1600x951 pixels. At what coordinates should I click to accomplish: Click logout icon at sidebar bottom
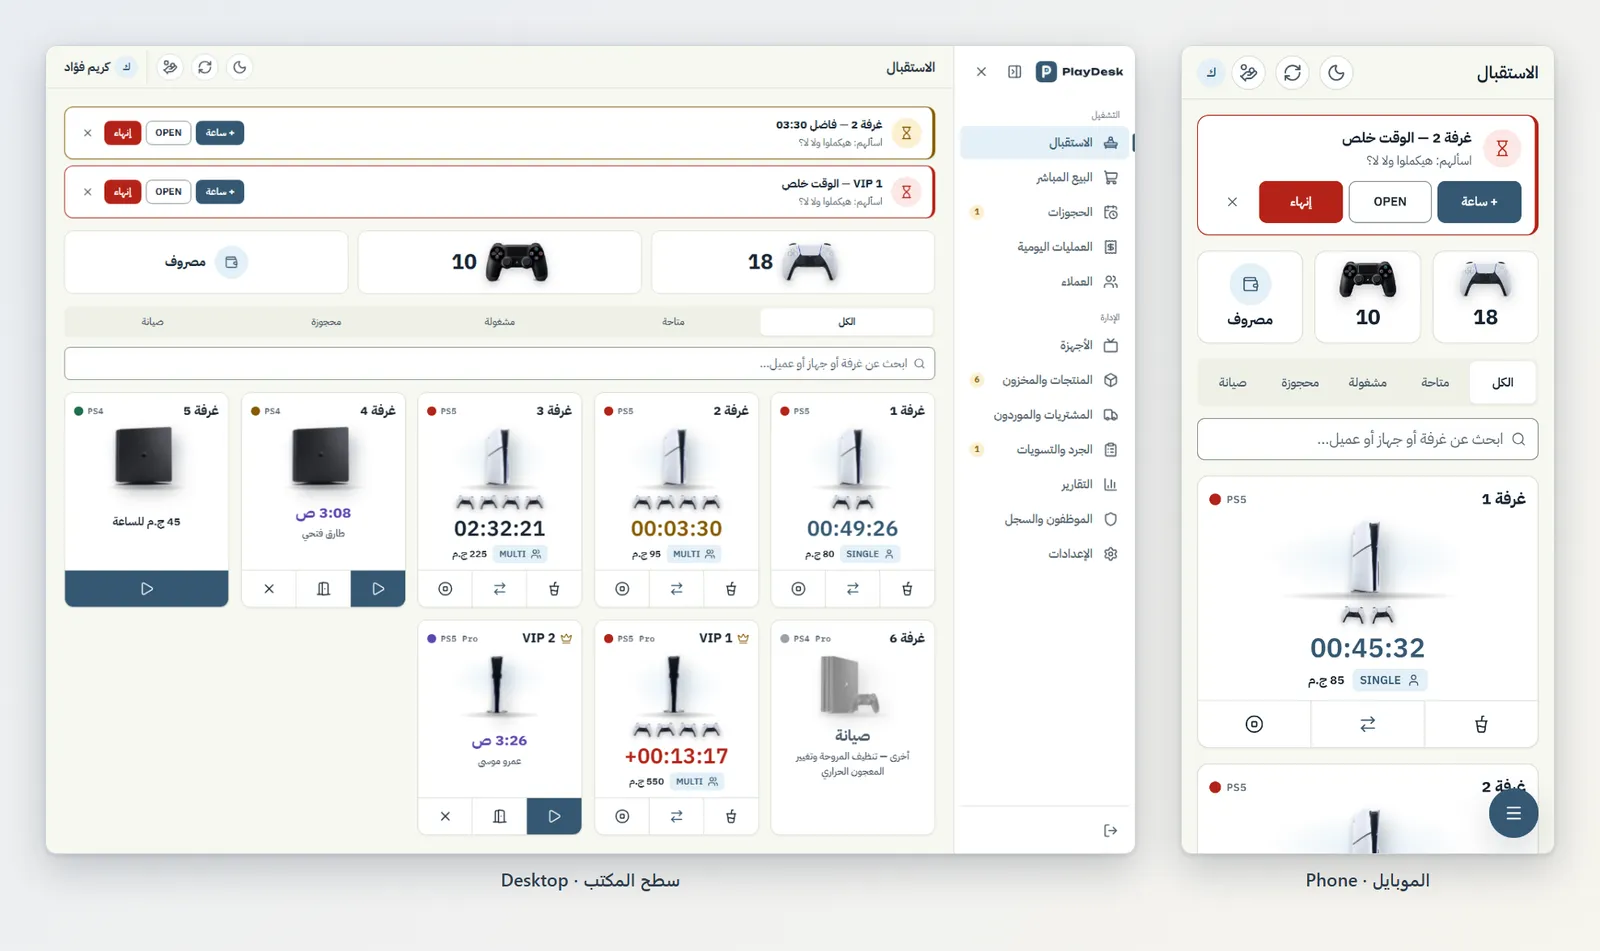point(1110,831)
